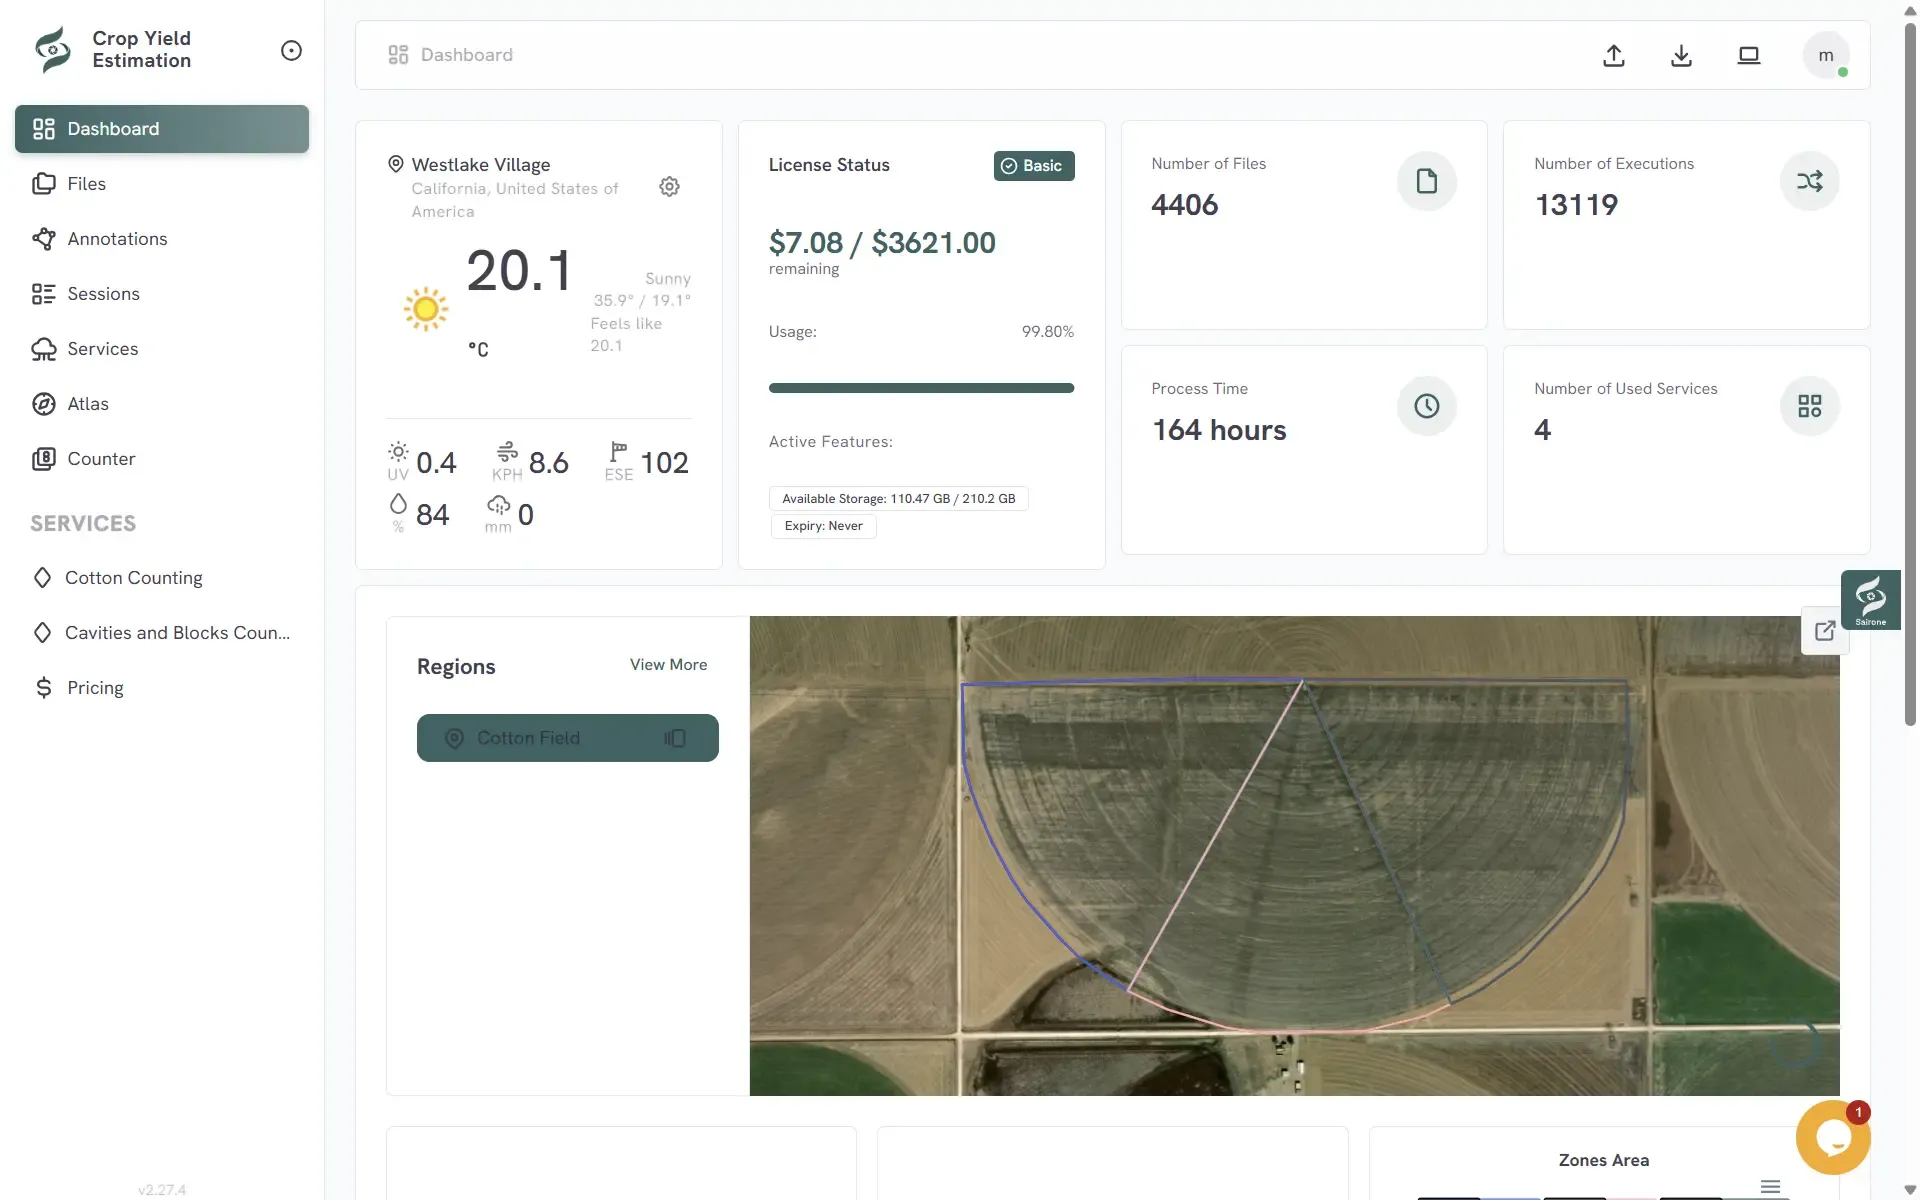Image resolution: width=1920 pixels, height=1200 pixels.
Task: Click the Saiirone floating widget
Action: (1870, 600)
